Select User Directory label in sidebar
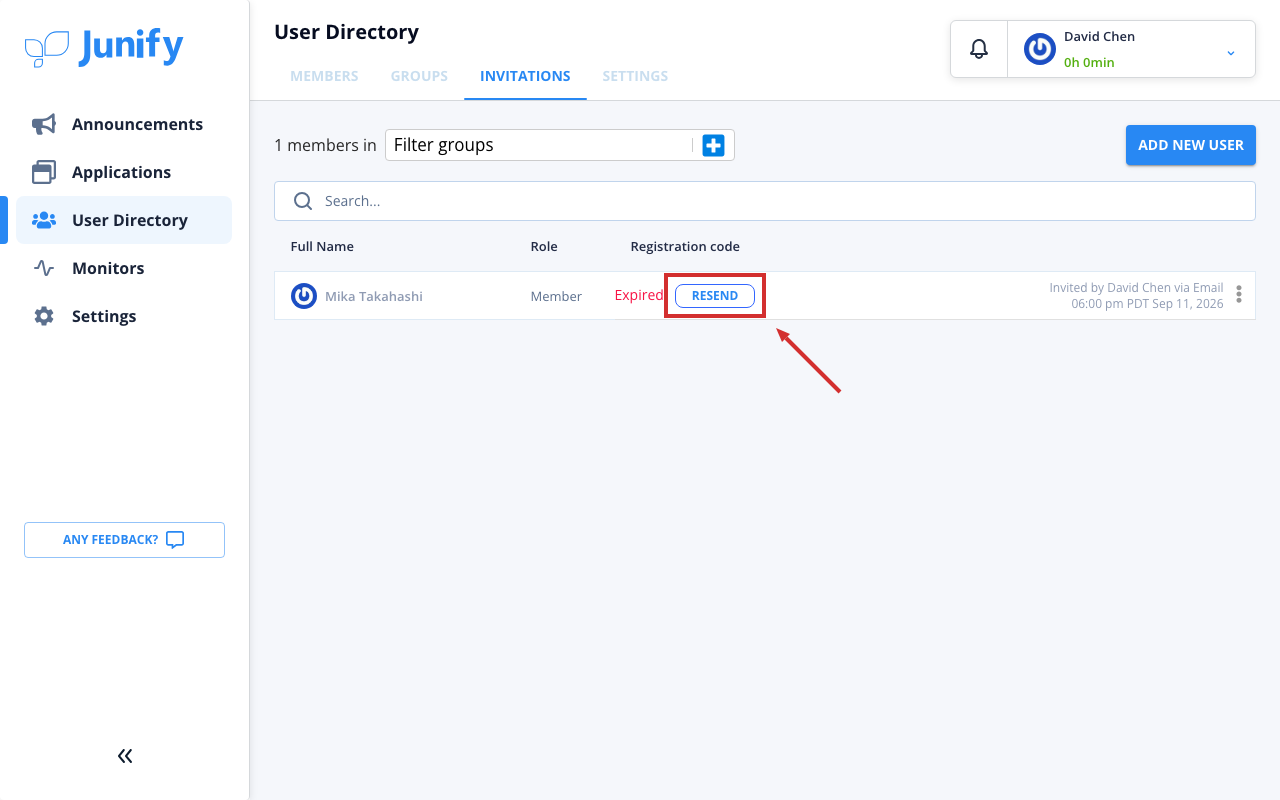This screenshot has width=1280, height=800. pos(130,220)
